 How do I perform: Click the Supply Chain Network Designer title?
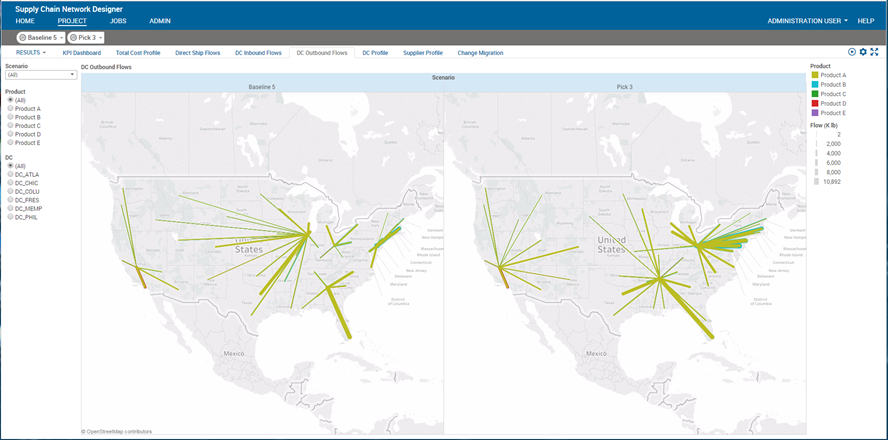69,10
